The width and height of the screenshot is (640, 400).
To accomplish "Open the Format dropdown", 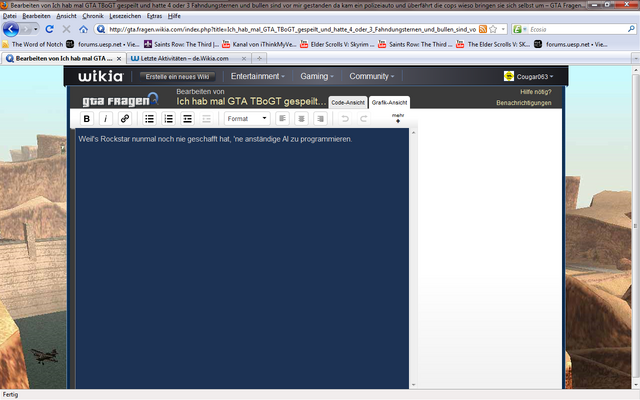I will point(247,119).
